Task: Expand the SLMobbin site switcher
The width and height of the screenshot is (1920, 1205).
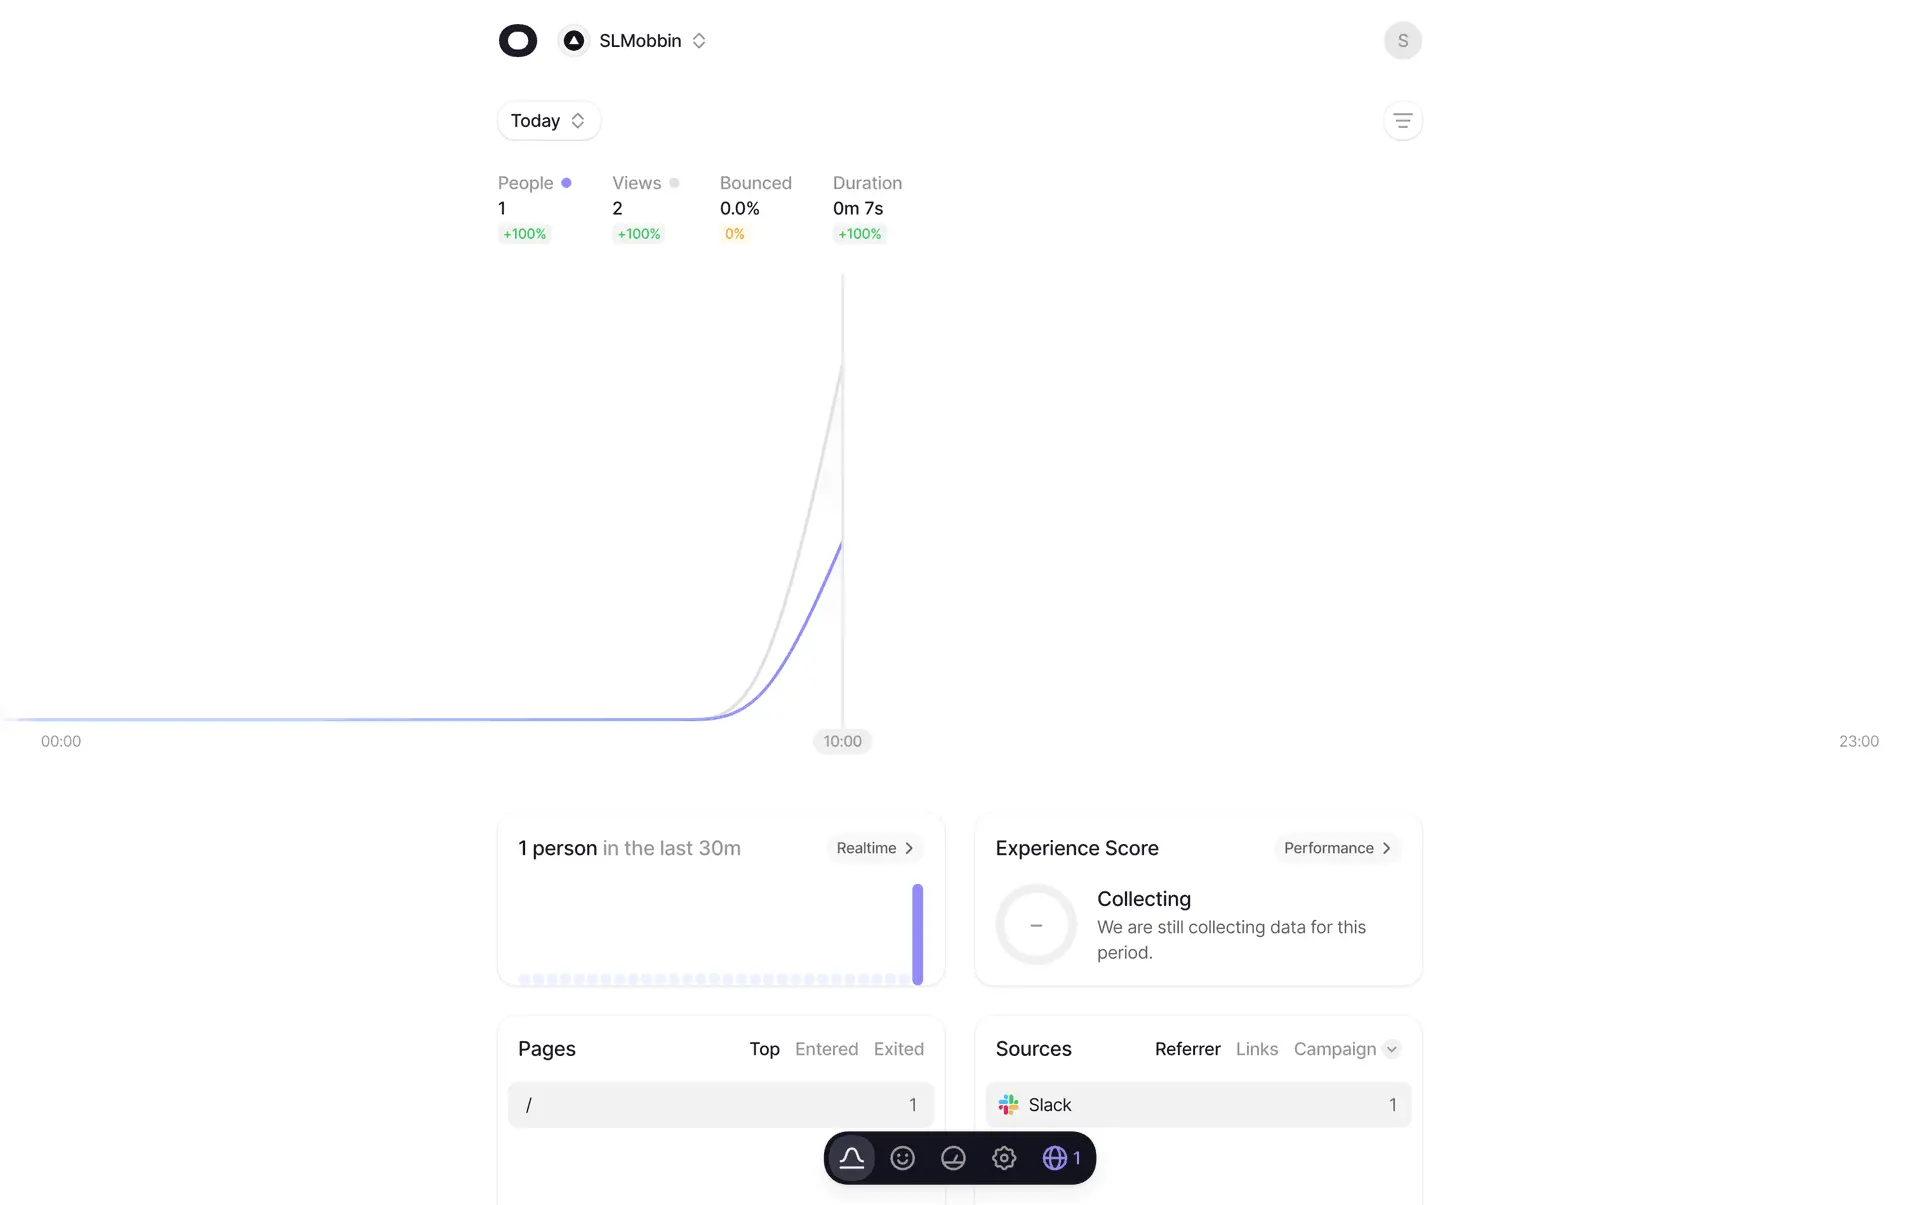Action: 640,41
